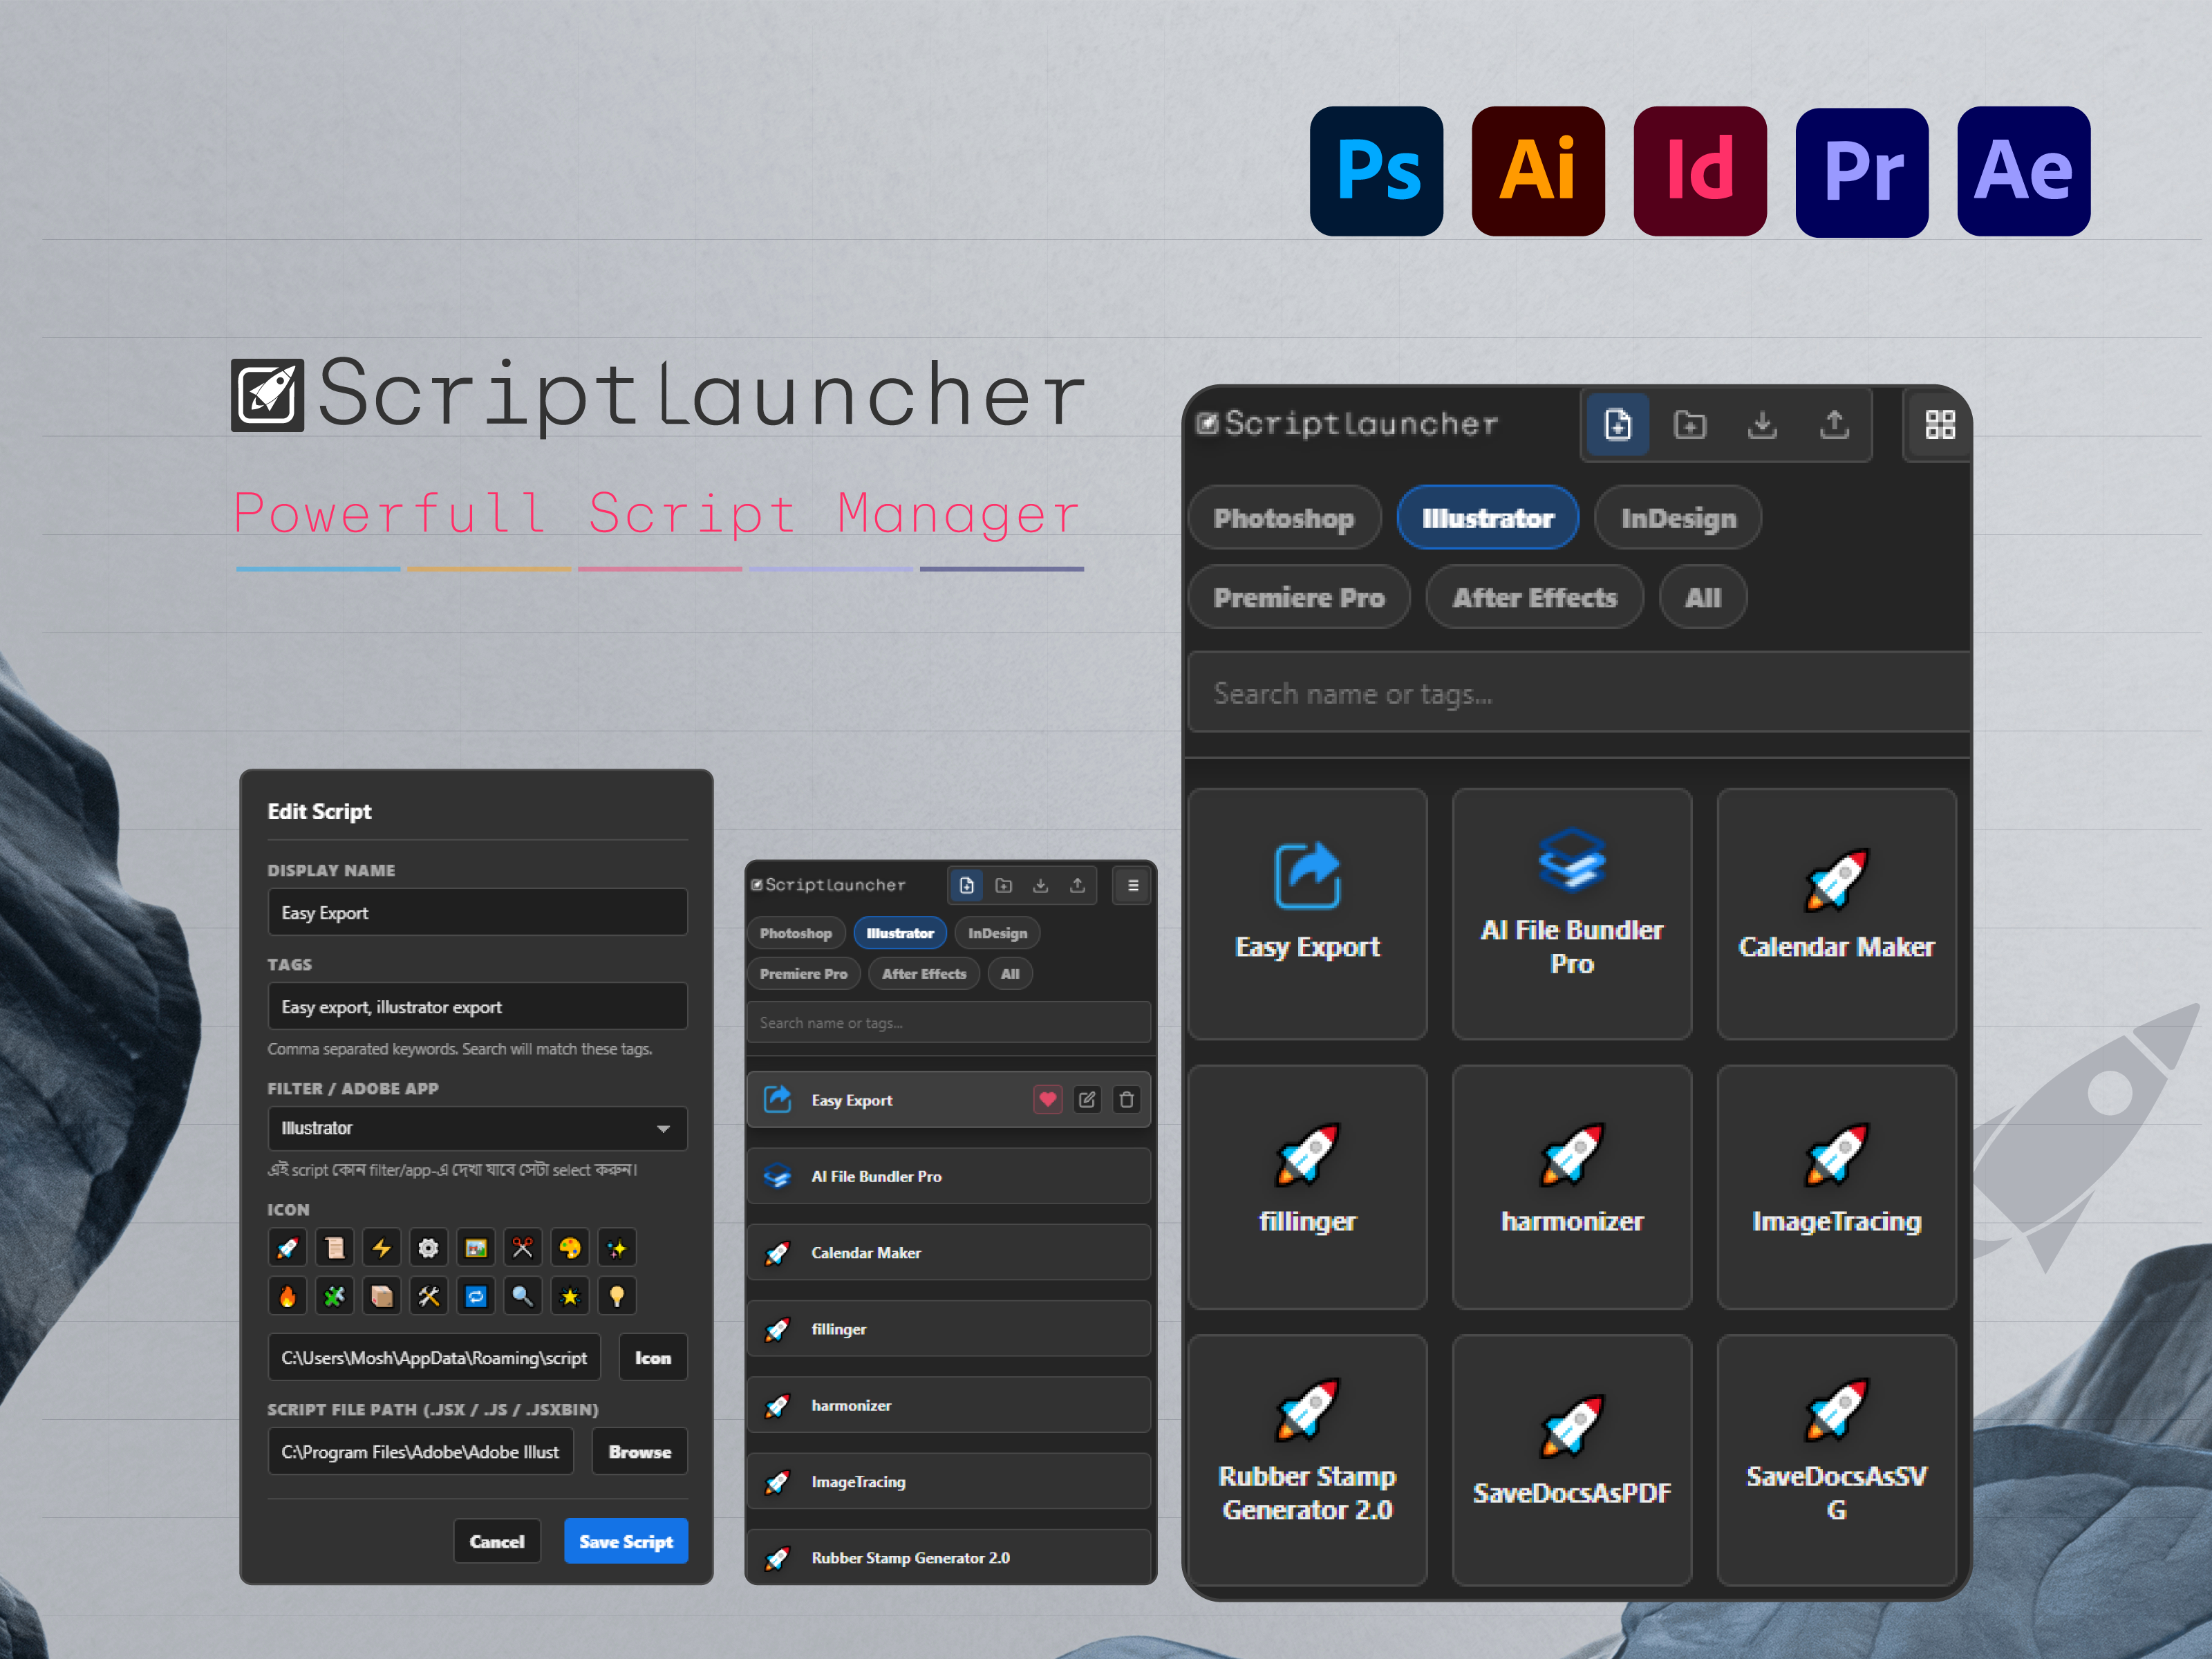
Task: Click export upload icon in small list panel
Action: (1077, 885)
